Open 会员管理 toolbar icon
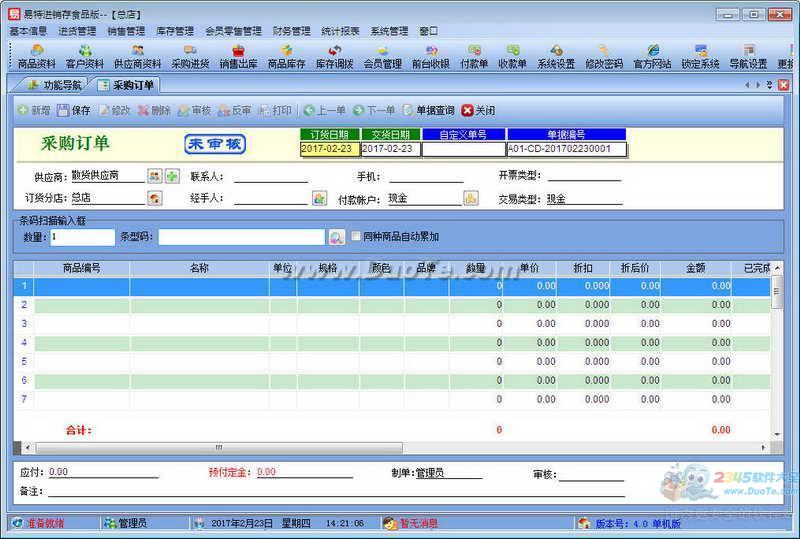This screenshot has width=800, height=539. 382,57
